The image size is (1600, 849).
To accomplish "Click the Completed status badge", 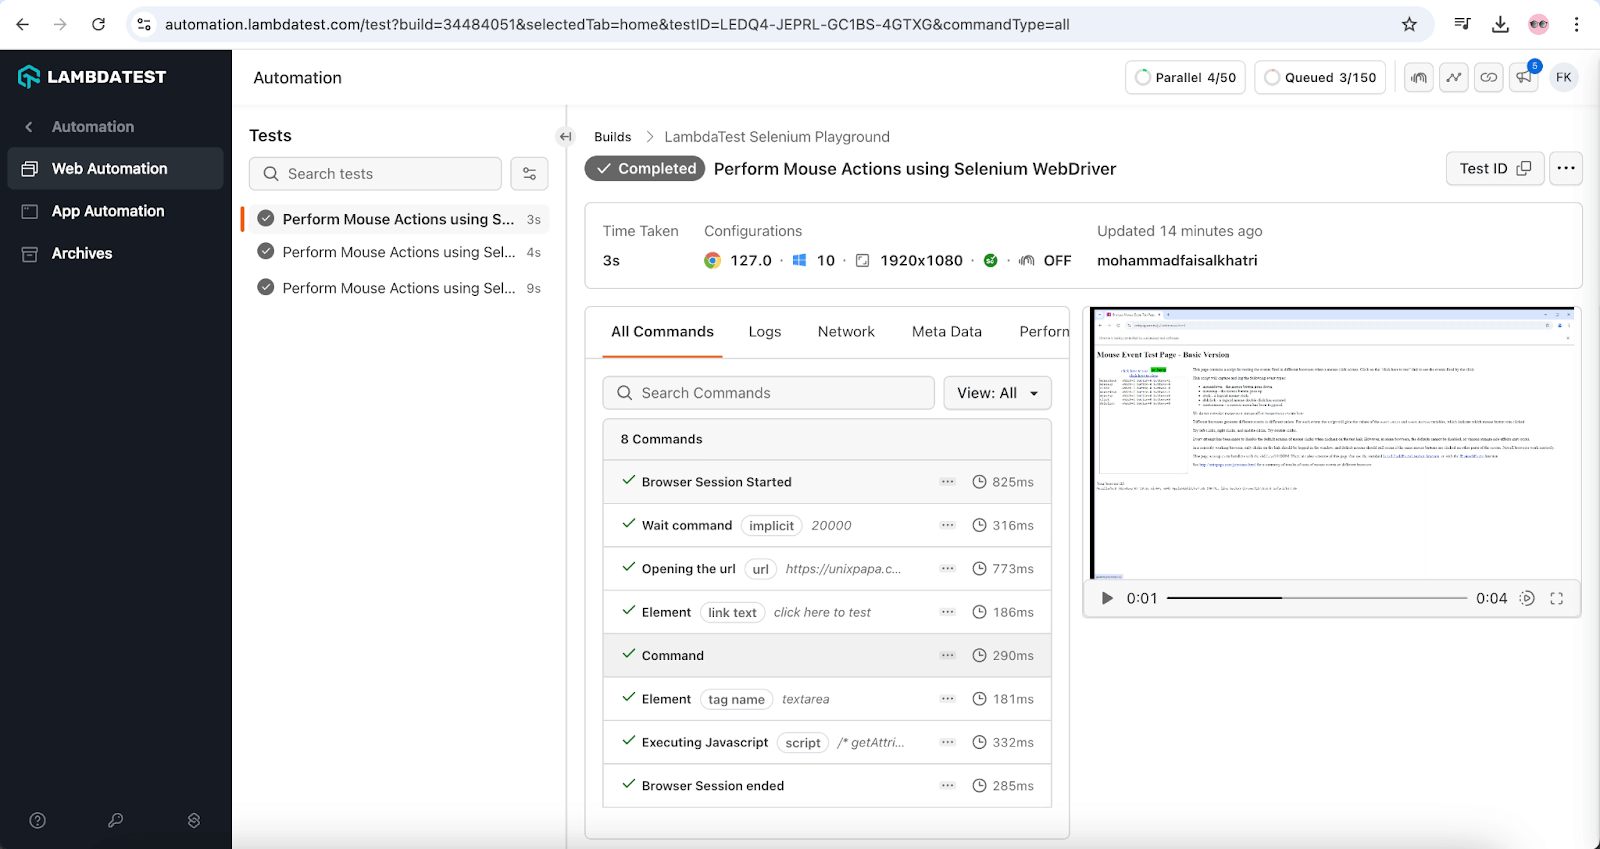I will [645, 169].
